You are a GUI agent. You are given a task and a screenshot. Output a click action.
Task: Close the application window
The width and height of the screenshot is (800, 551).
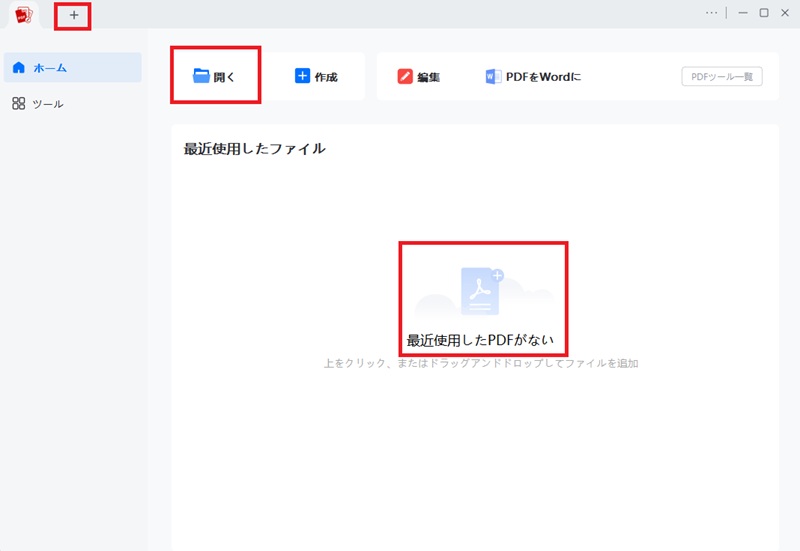[x=785, y=13]
